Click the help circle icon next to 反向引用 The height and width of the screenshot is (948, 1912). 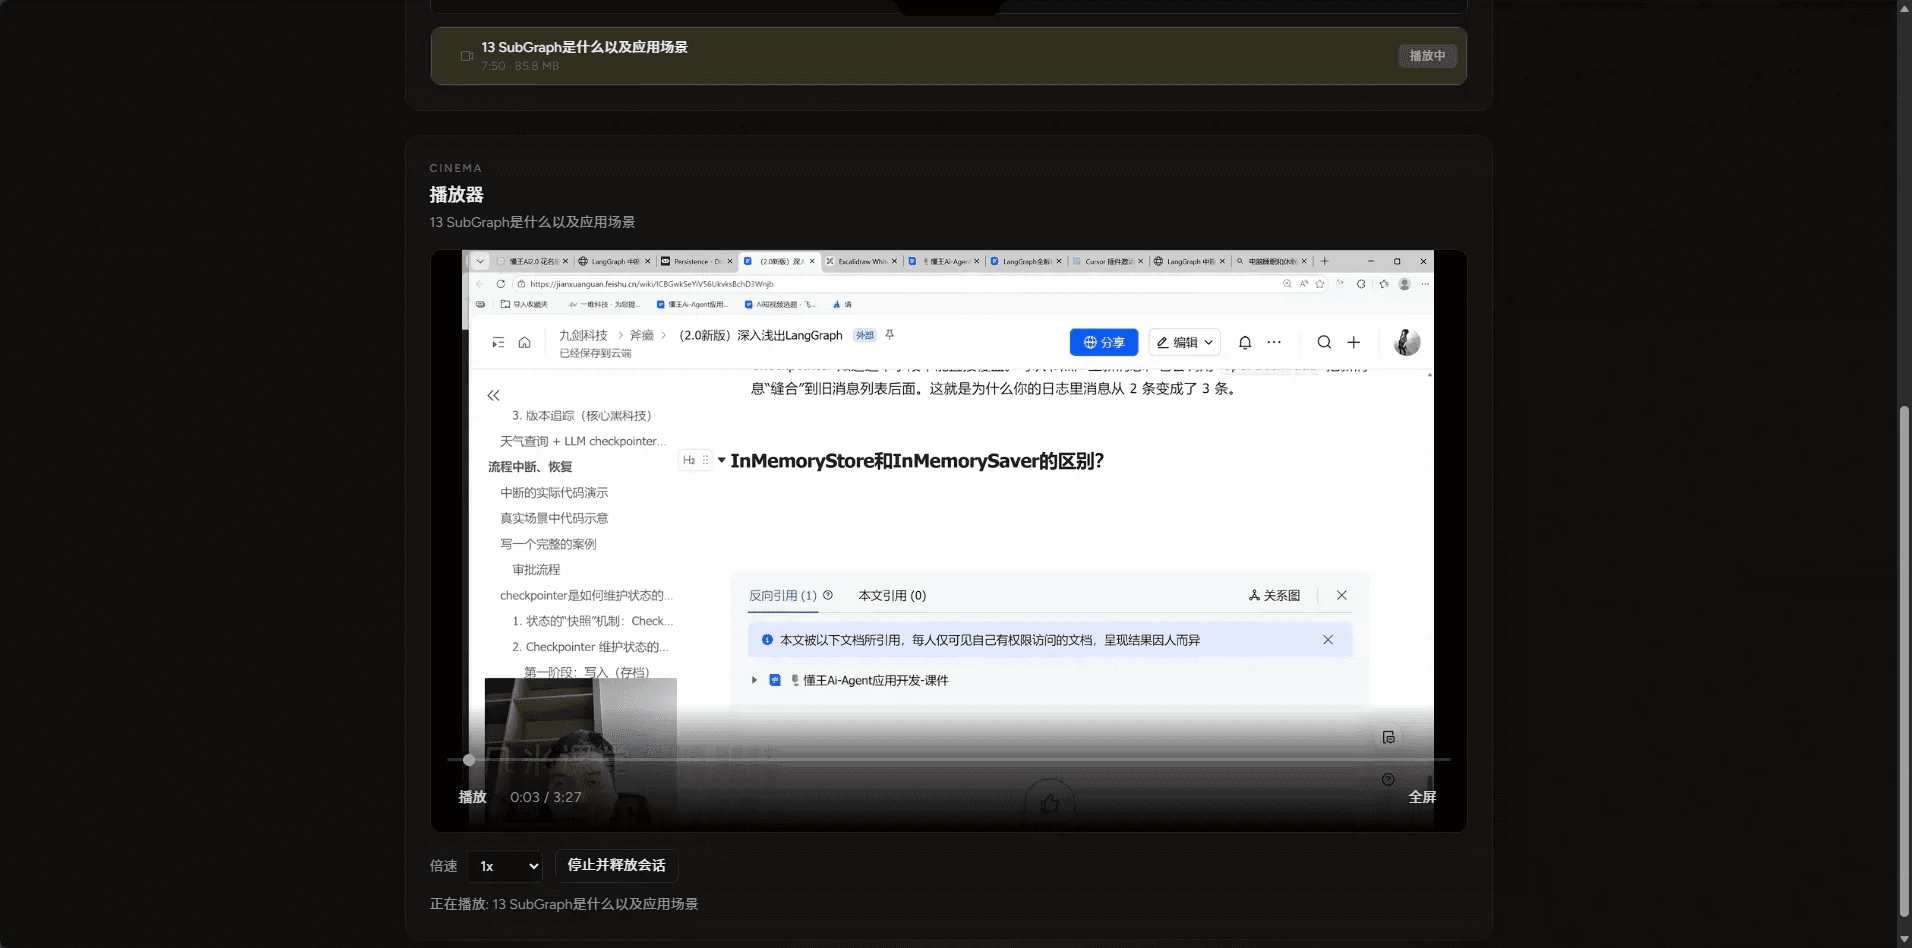pos(828,595)
